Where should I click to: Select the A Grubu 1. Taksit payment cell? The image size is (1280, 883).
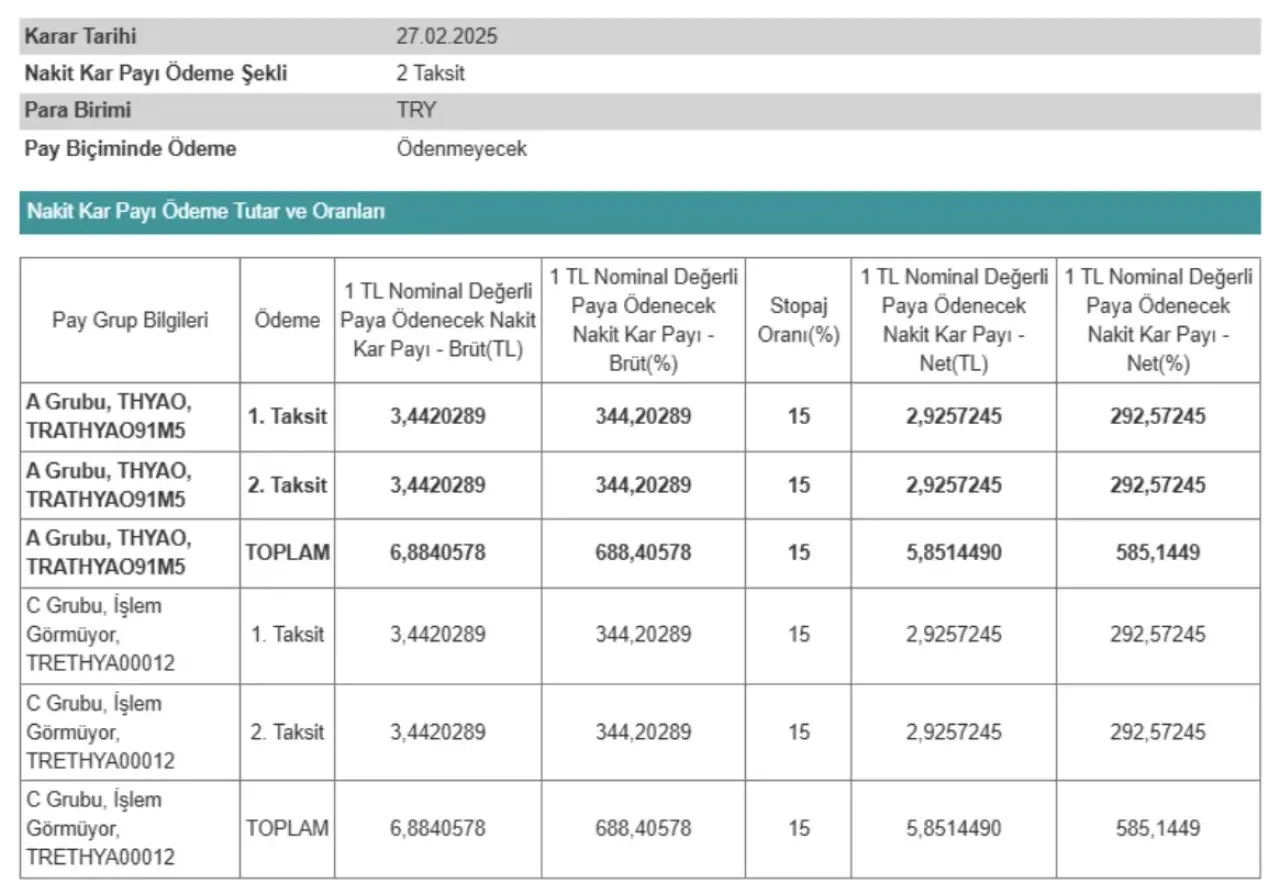tap(288, 416)
